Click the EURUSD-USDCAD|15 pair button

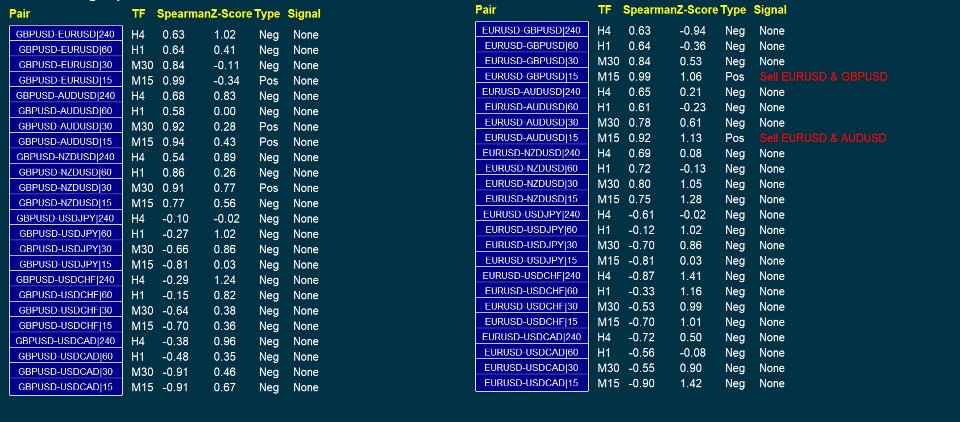(531, 383)
